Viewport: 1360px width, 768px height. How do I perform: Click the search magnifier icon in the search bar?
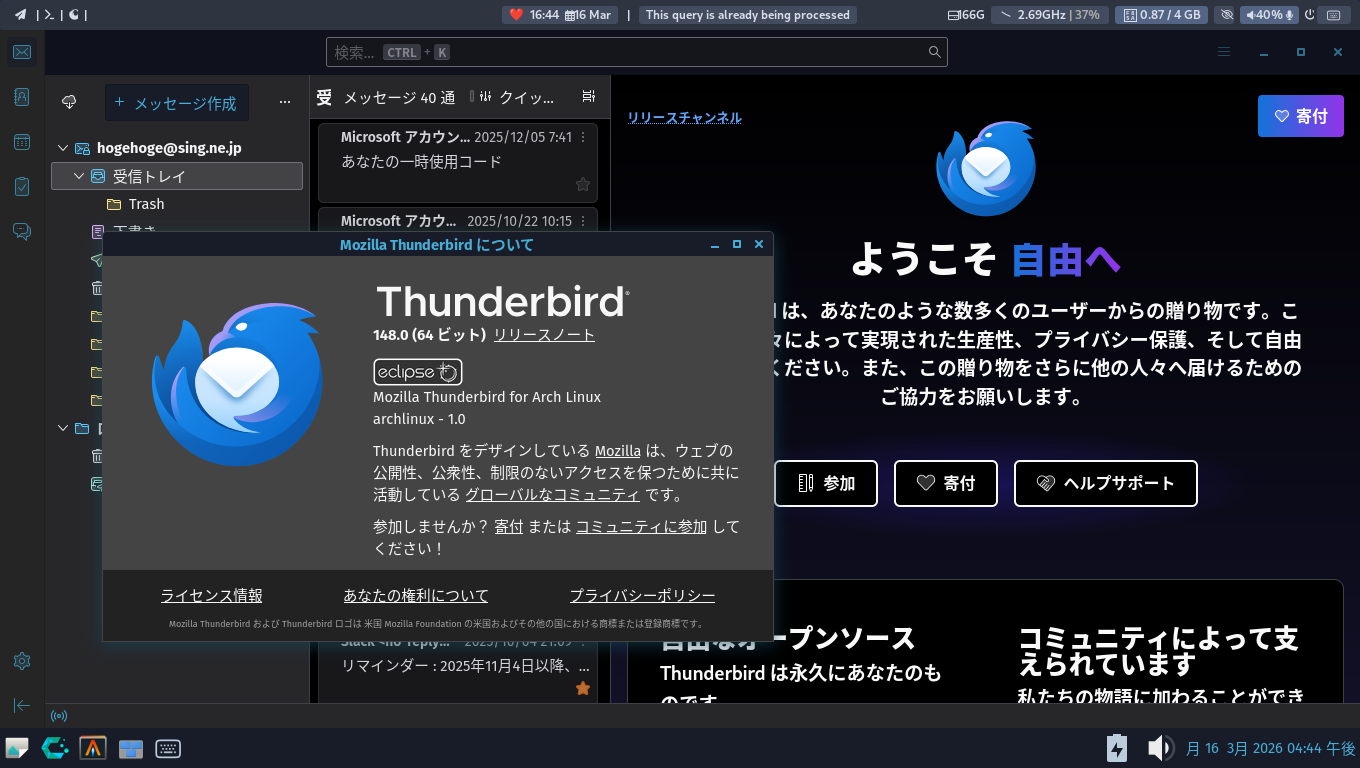(x=935, y=52)
